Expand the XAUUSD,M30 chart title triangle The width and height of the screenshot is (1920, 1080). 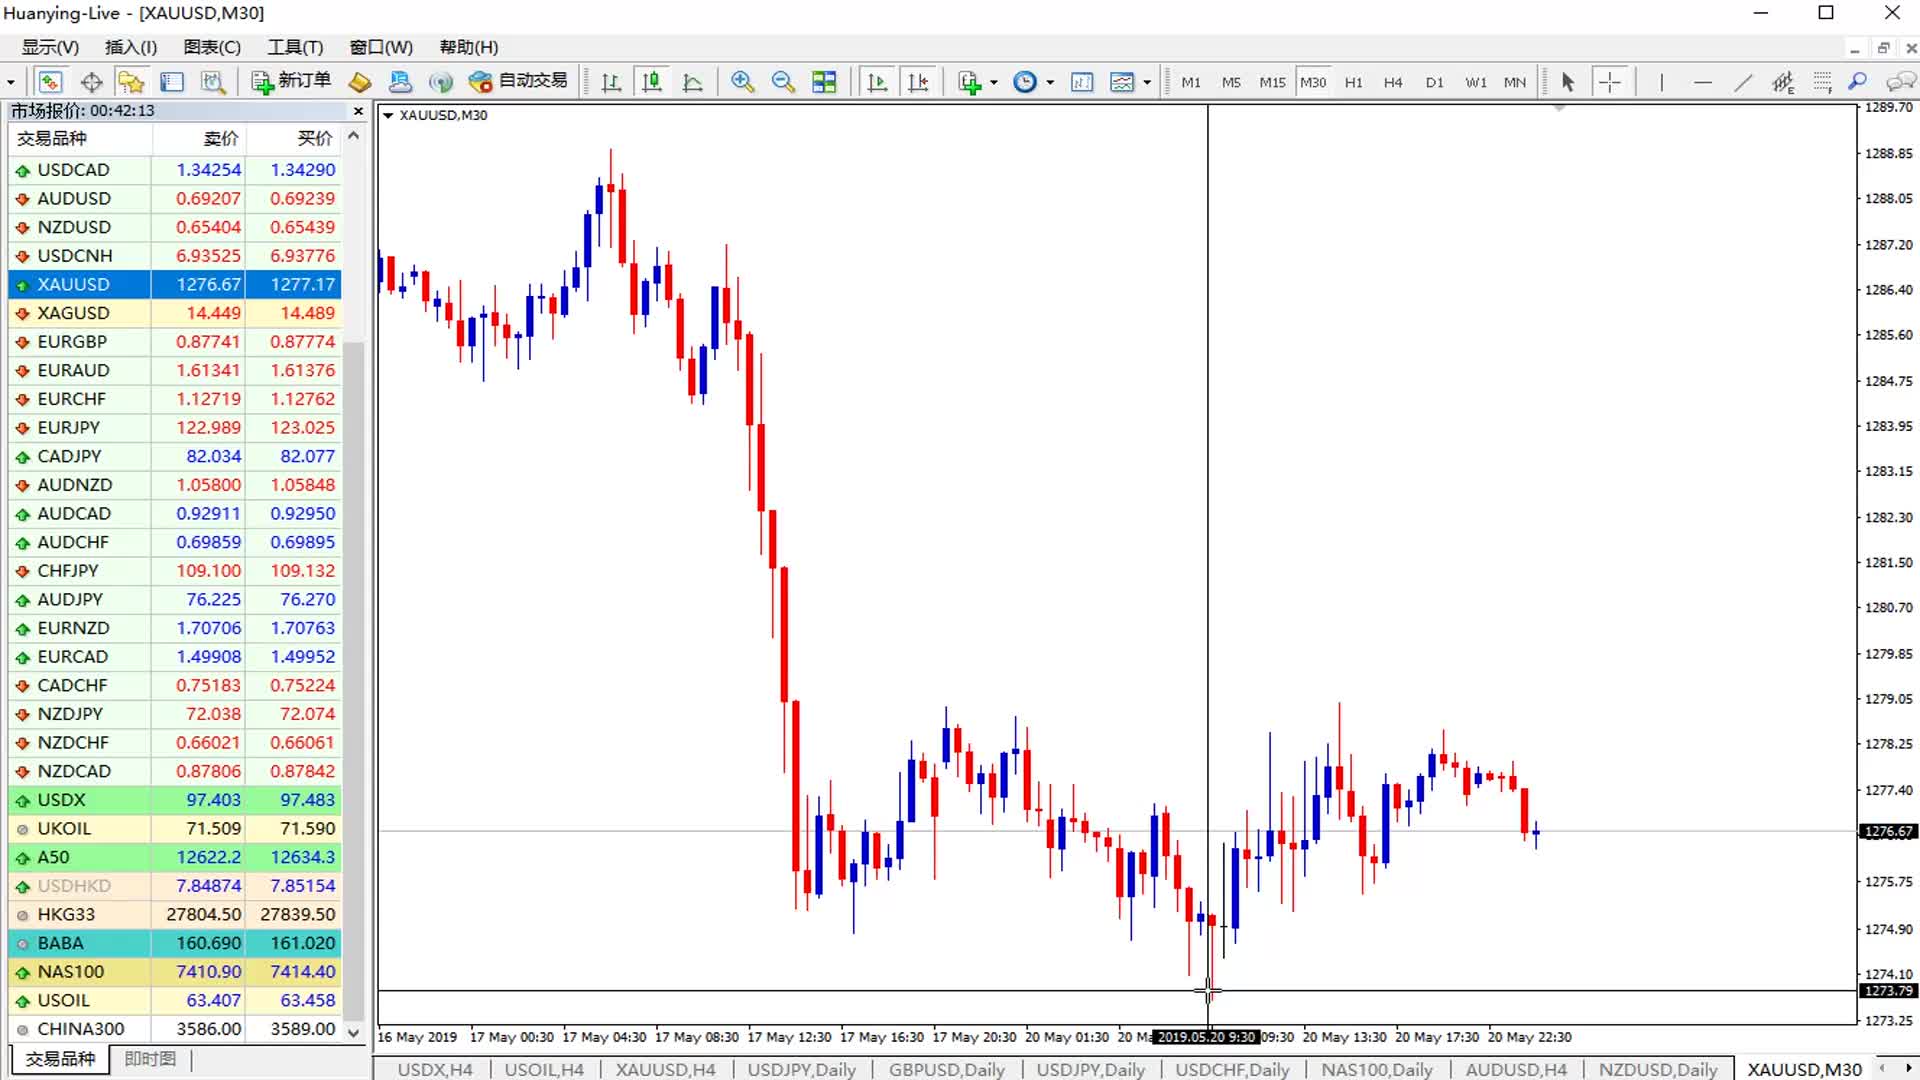click(388, 115)
